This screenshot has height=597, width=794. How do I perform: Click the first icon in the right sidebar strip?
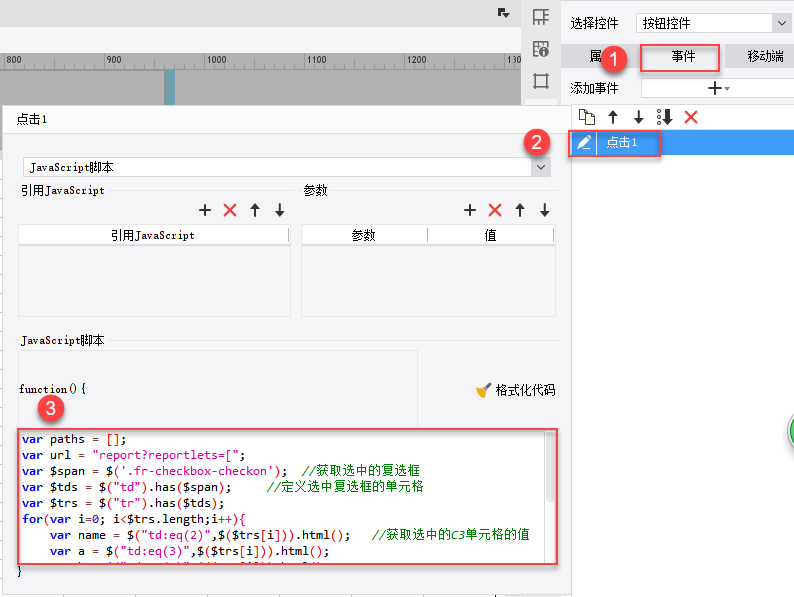tap(541, 17)
